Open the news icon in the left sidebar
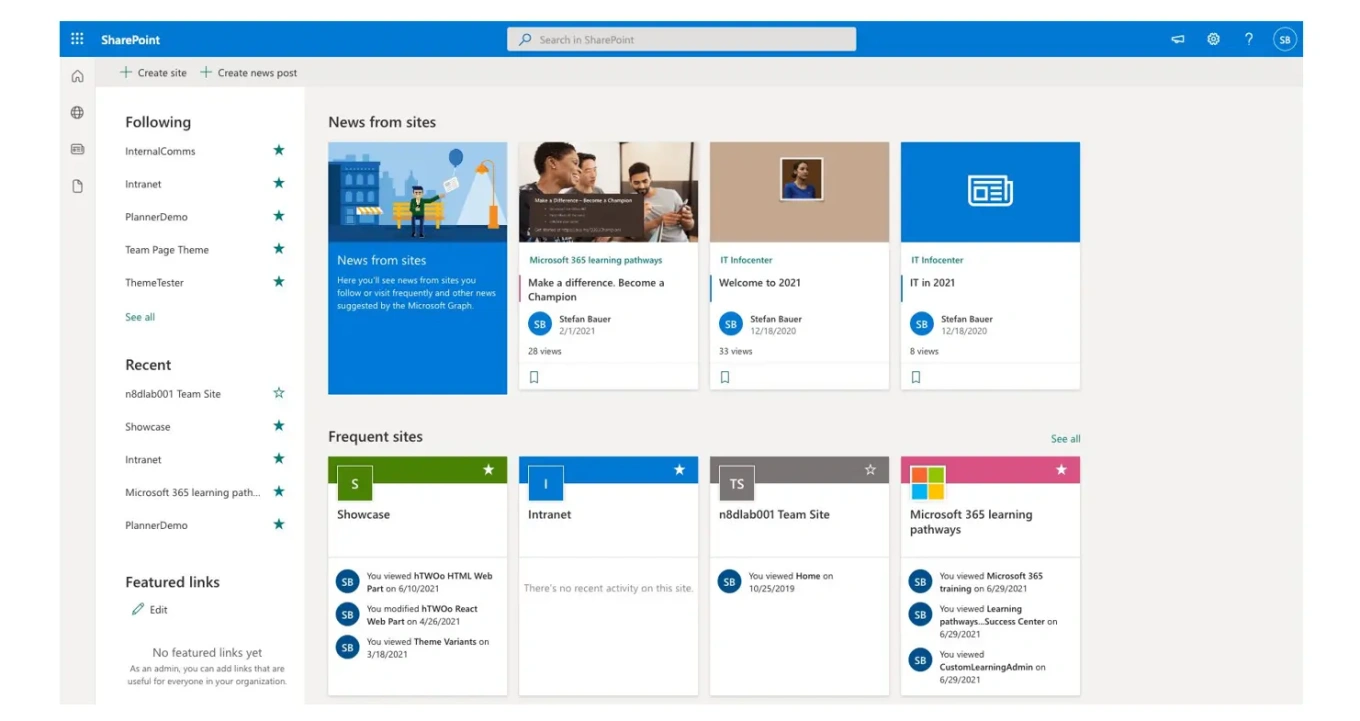The width and height of the screenshot is (1360, 721). (x=77, y=148)
